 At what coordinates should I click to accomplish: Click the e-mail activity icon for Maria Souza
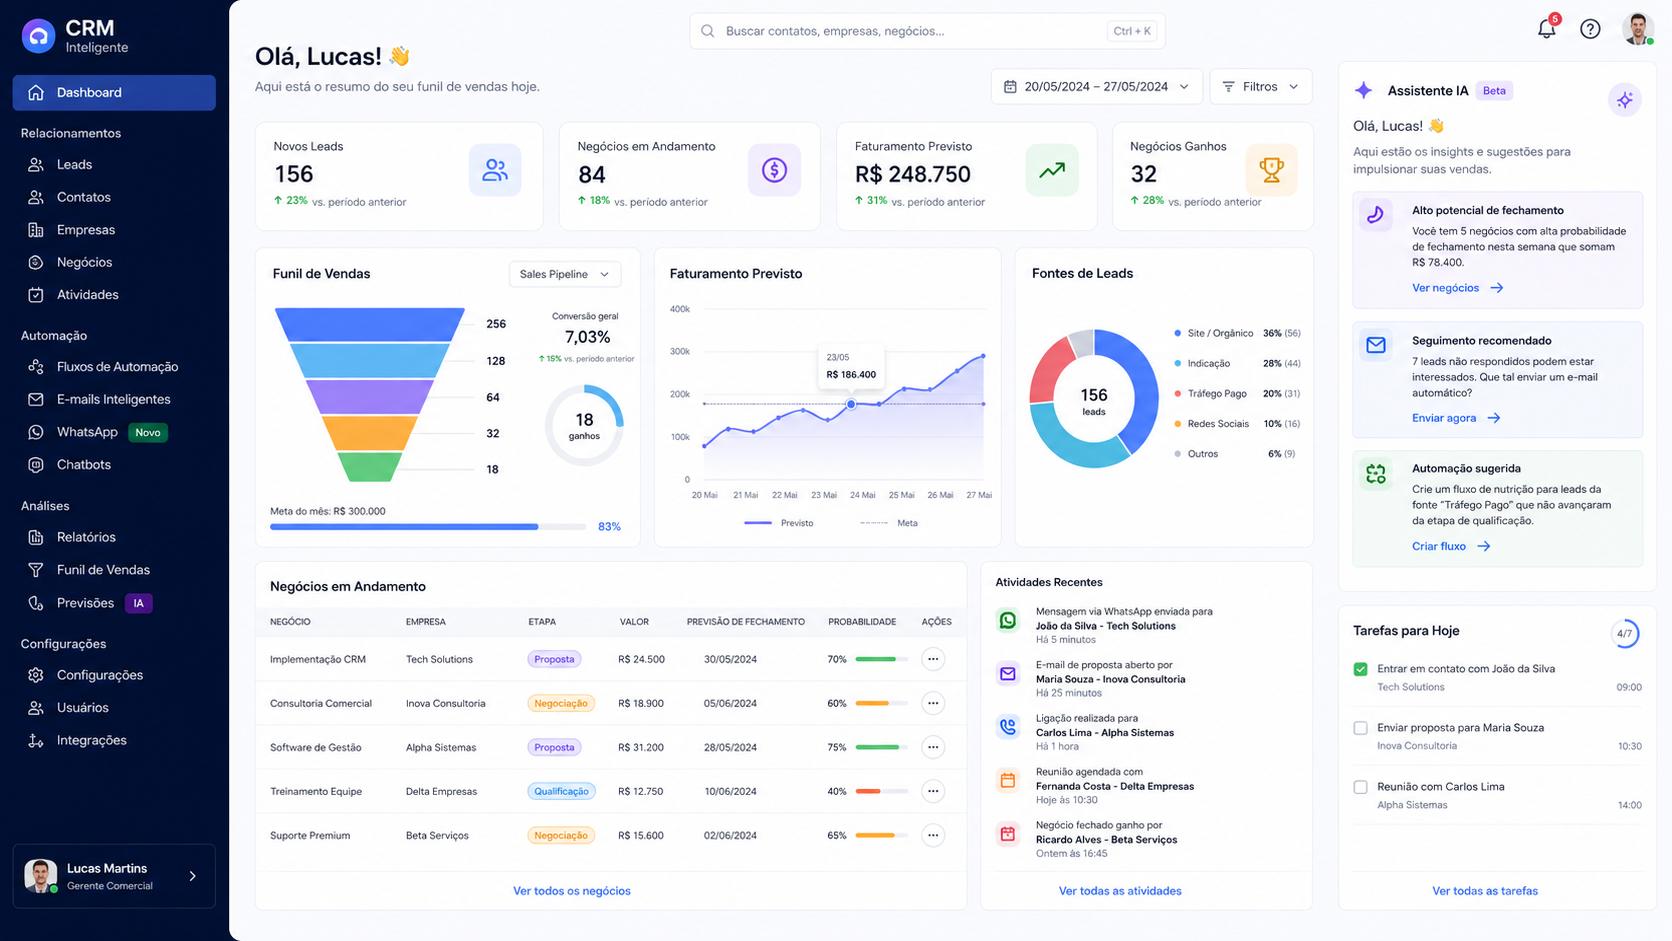[x=1008, y=674]
